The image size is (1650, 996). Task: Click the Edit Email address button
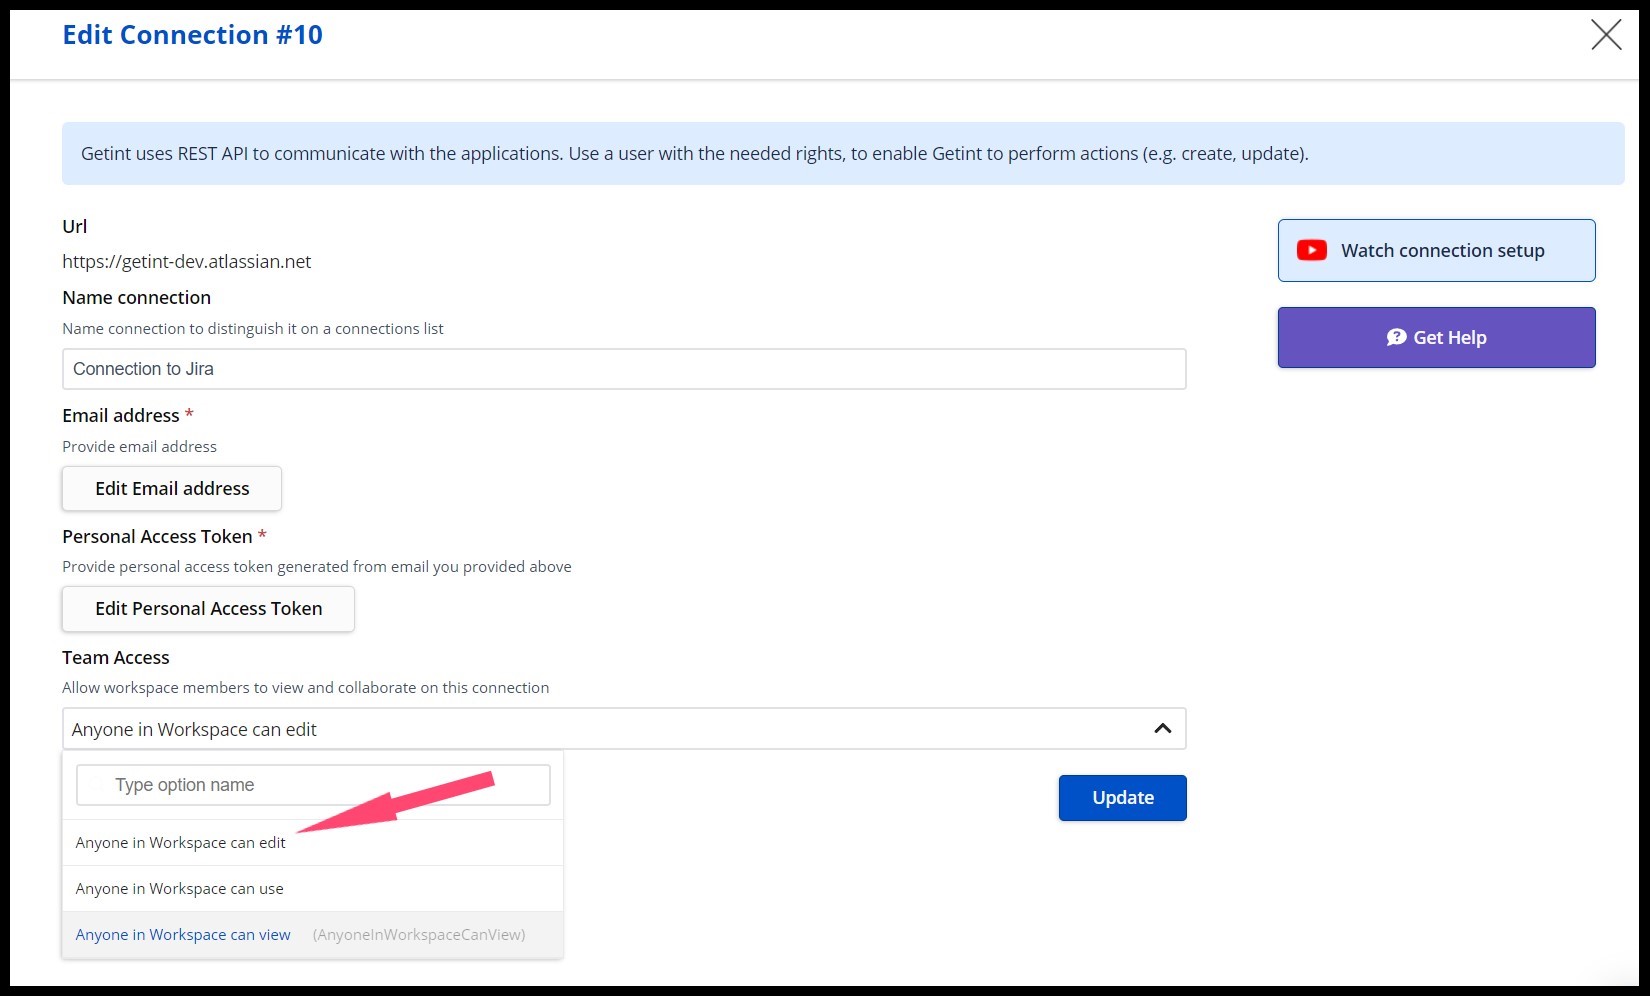click(172, 489)
